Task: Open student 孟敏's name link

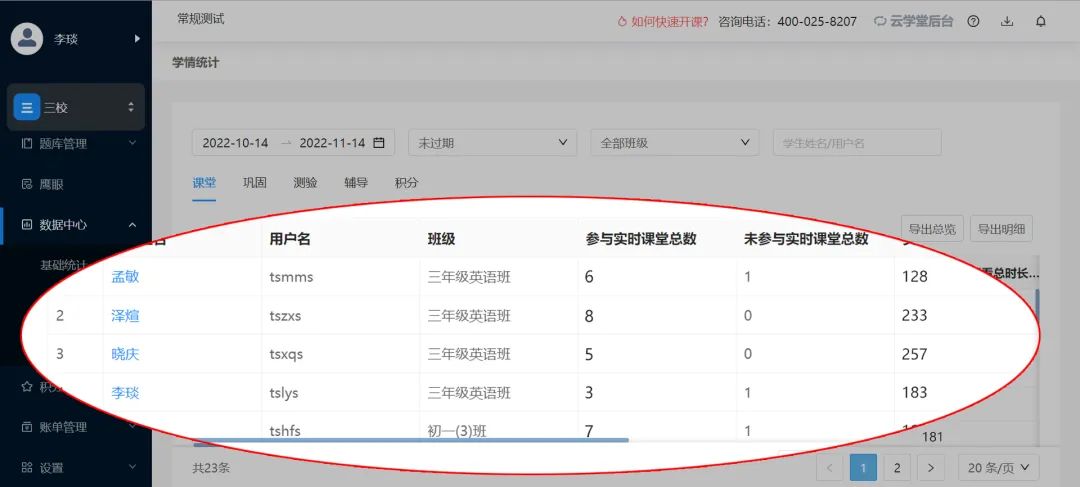Action: tap(125, 277)
